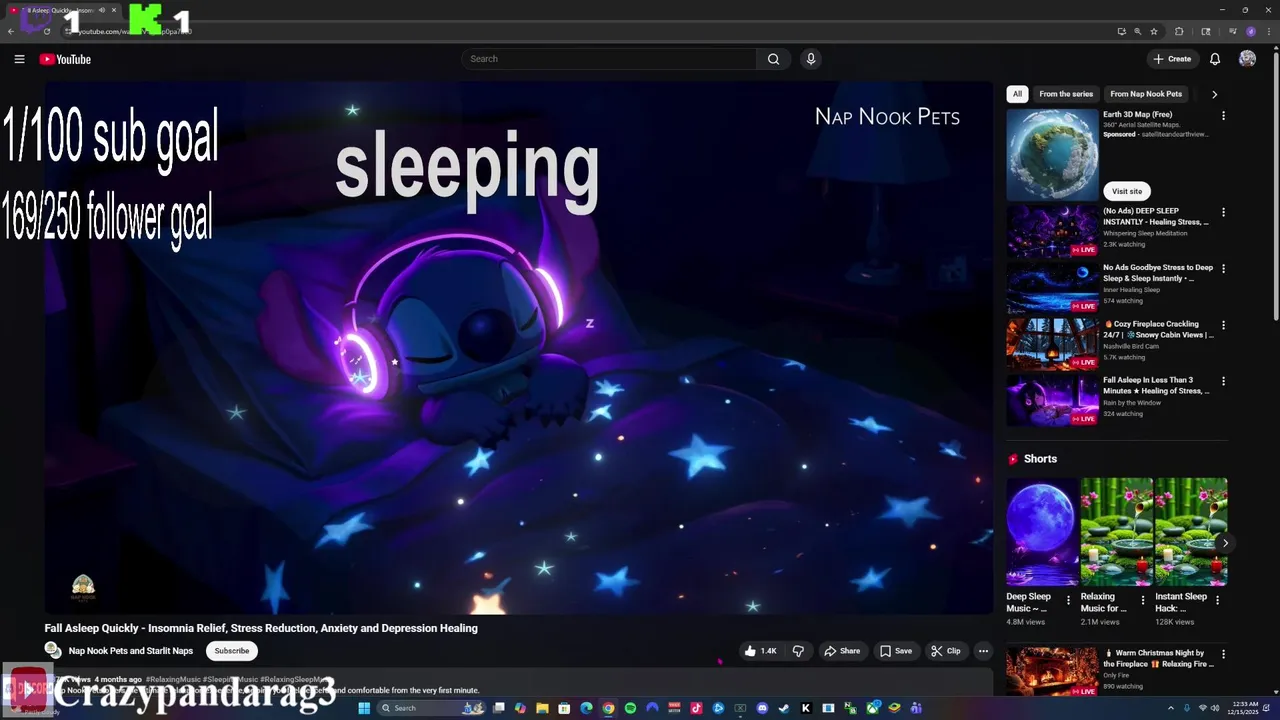Click the #RelaxingMusic hashtag

173,679
